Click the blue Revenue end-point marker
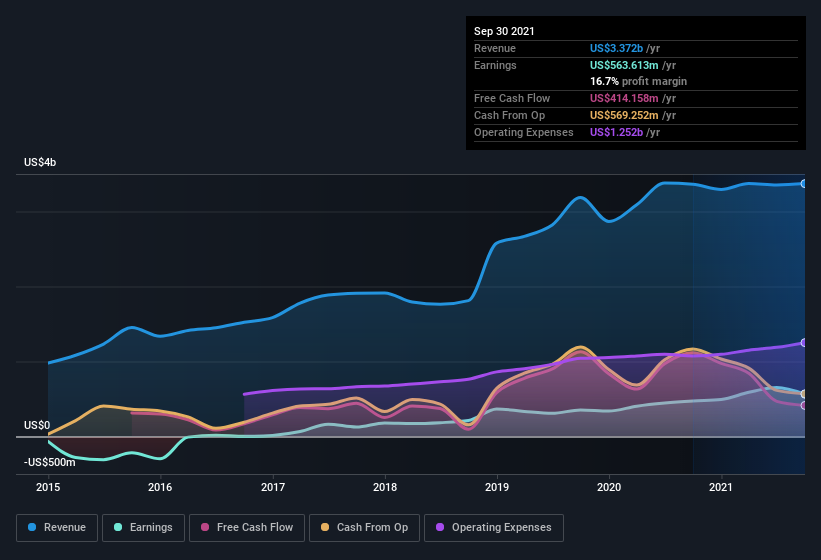 coord(804,184)
